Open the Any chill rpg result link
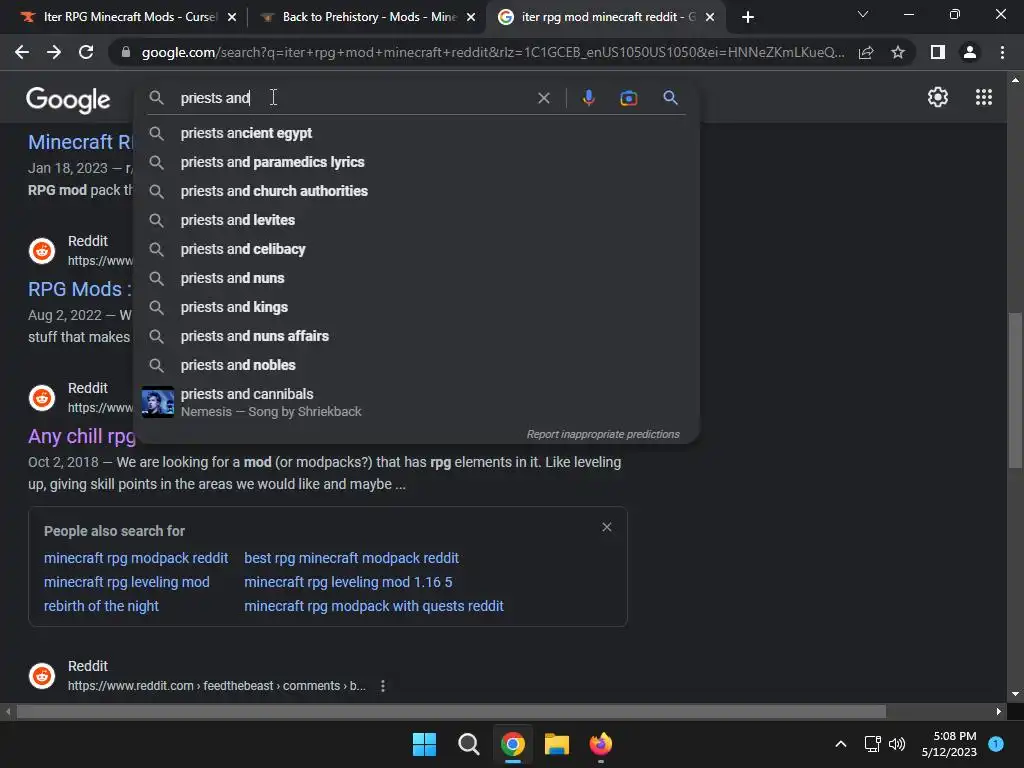Viewport: 1024px width, 768px height. click(x=81, y=436)
